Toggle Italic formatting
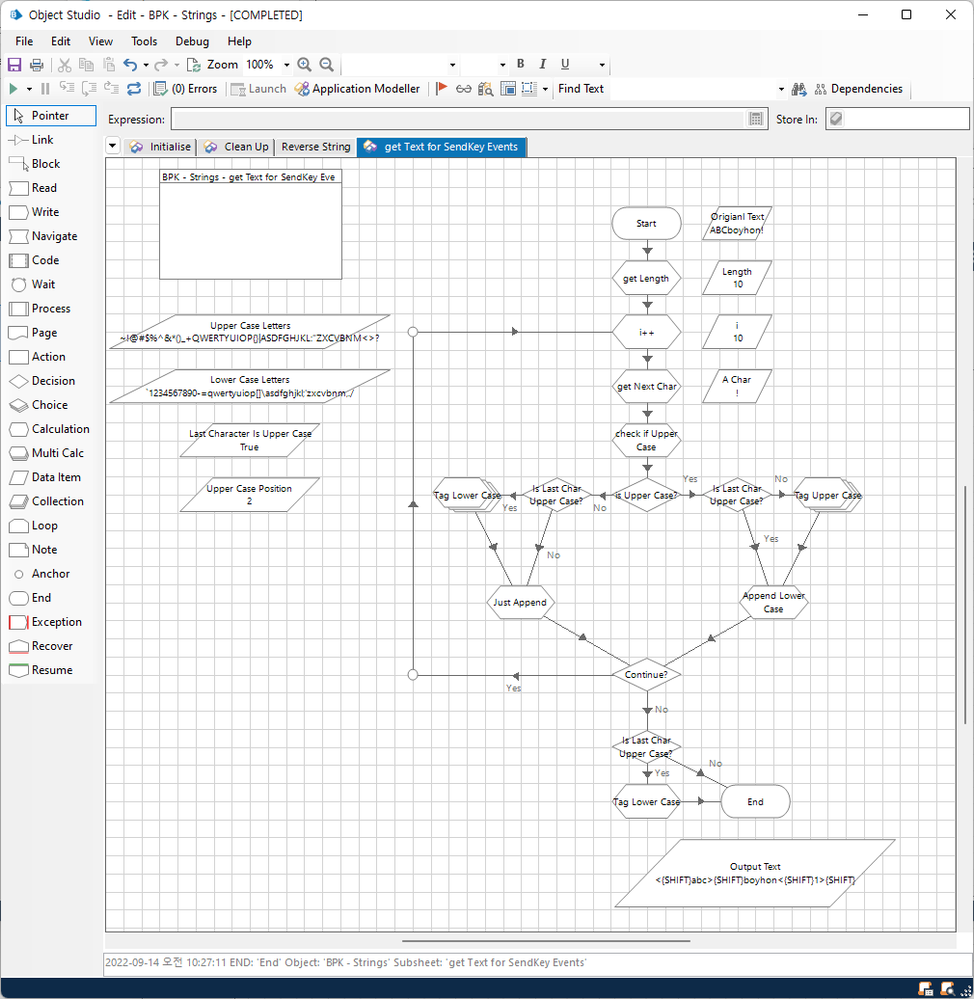The width and height of the screenshot is (974, 999). click(542, 65)
